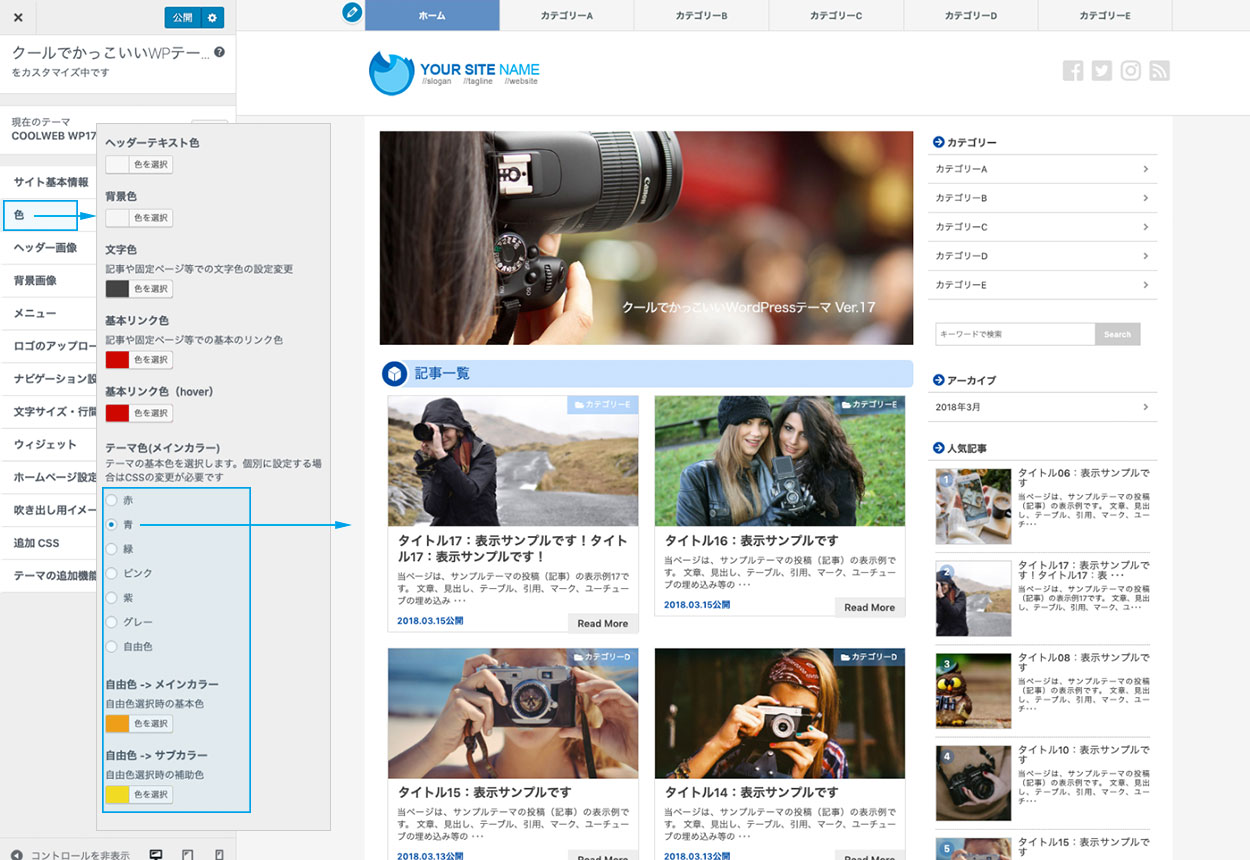
Task: Click the カテゴリーD folder tag on タイトル14 card
Action: (x=870, y=657)
